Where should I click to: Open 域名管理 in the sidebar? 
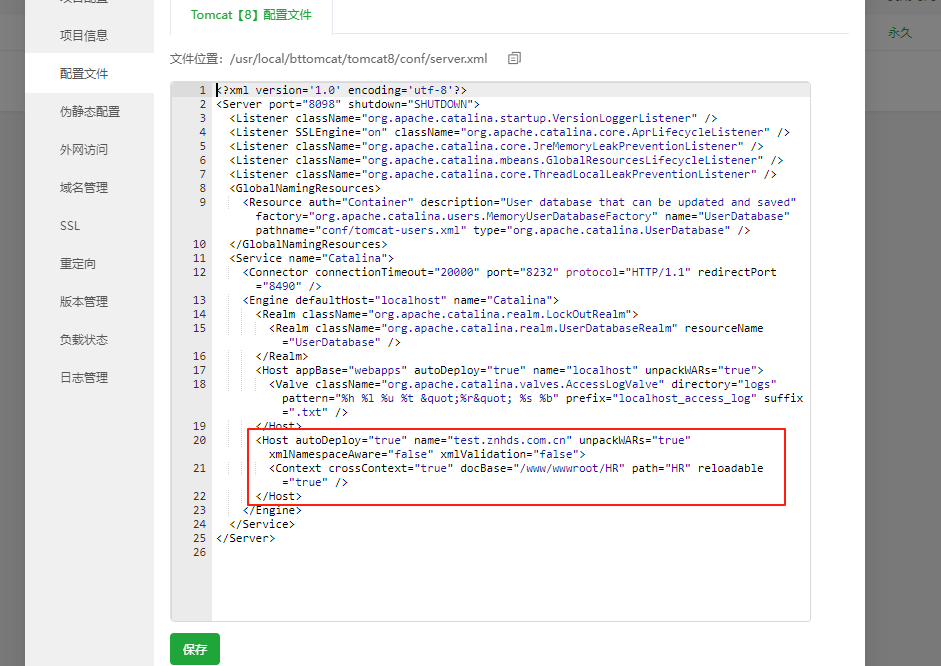coord(84,188)
